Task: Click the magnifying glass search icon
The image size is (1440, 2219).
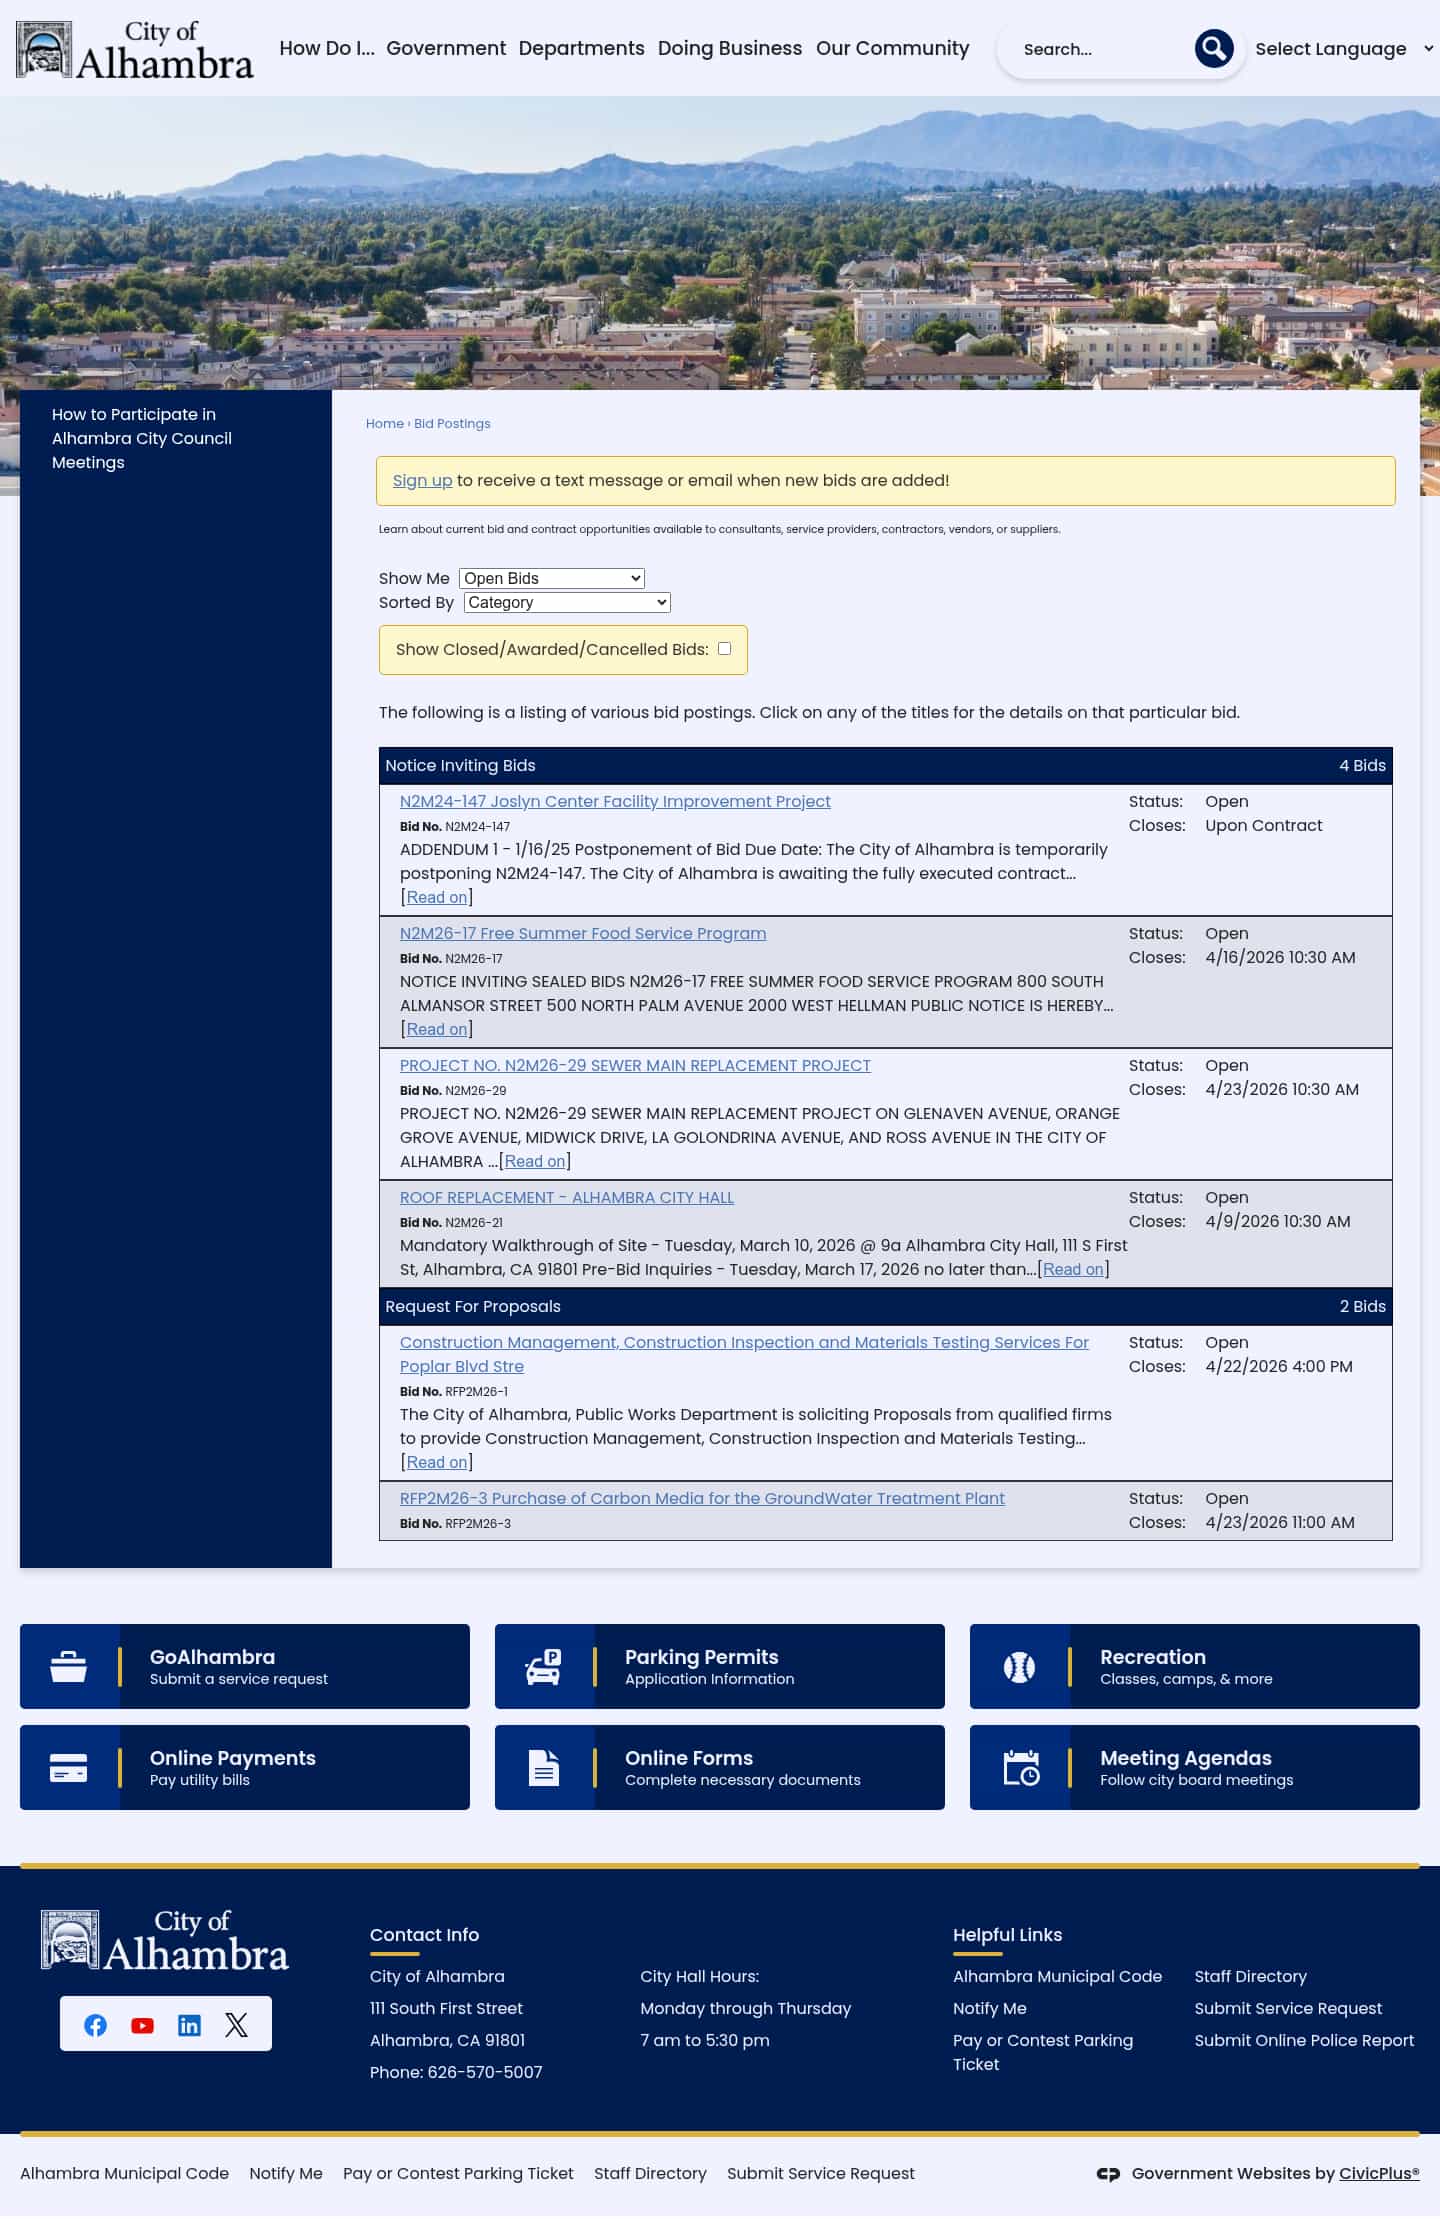Action: 1213,48
